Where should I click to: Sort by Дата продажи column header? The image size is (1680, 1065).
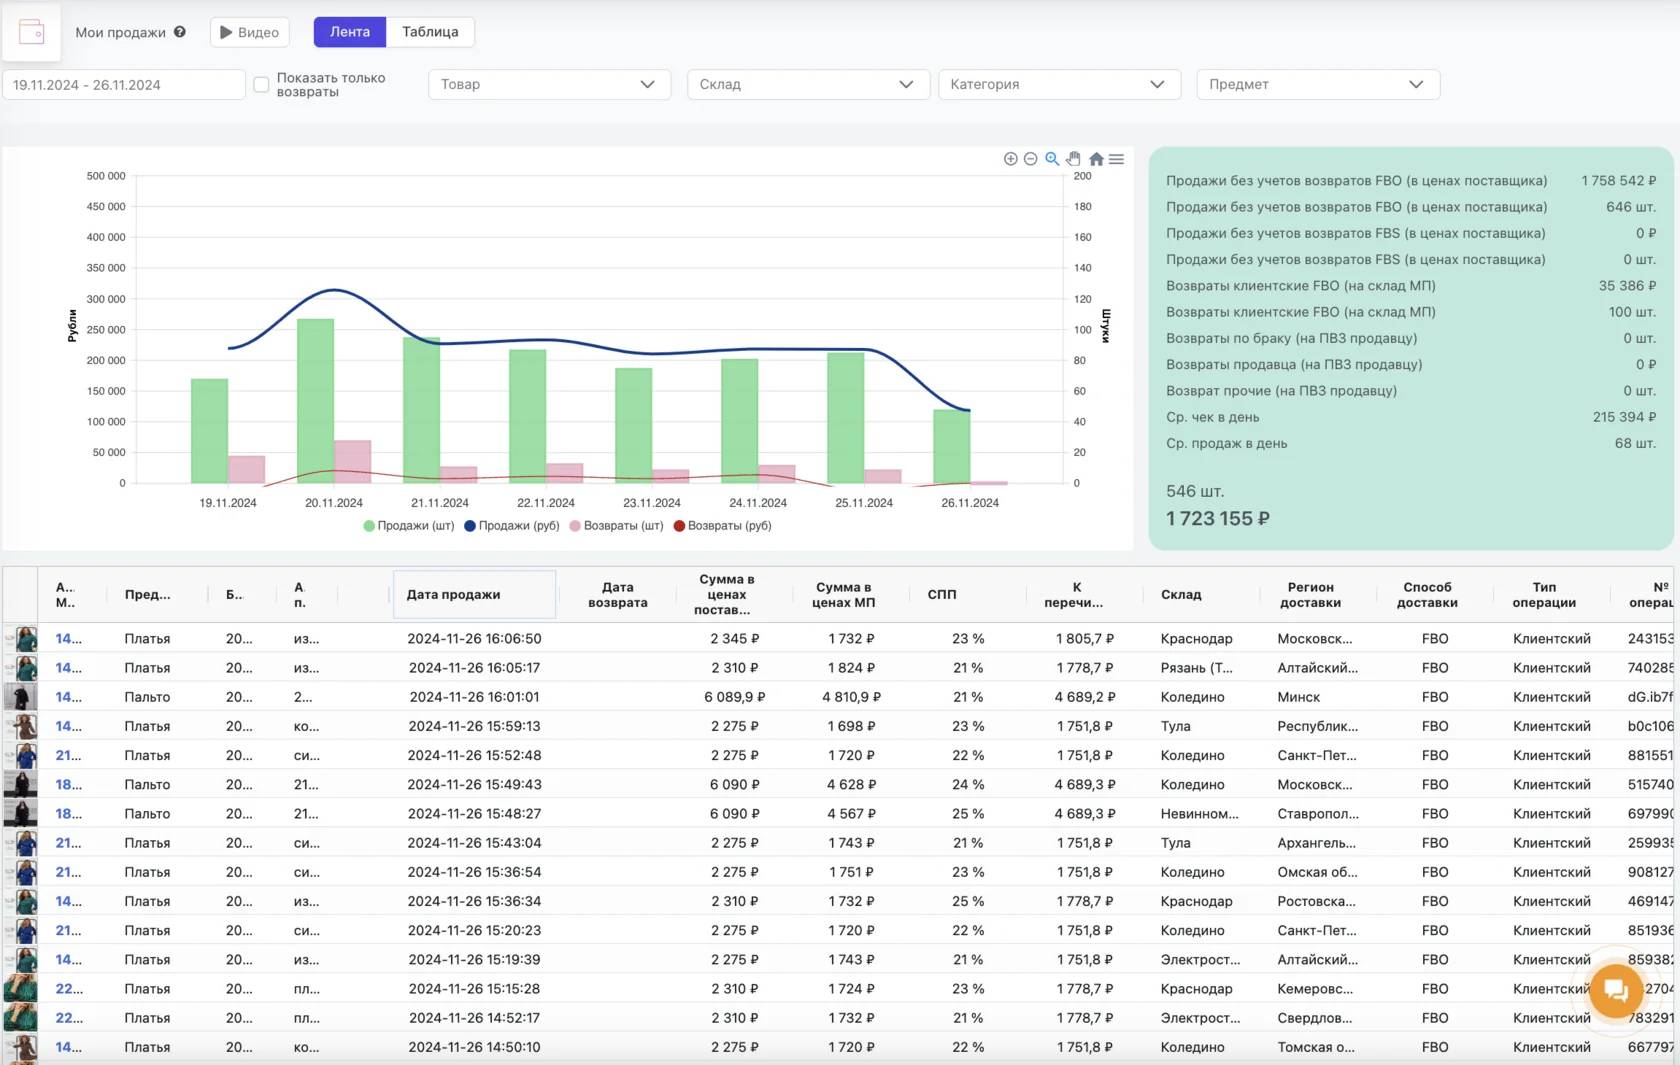454,595
